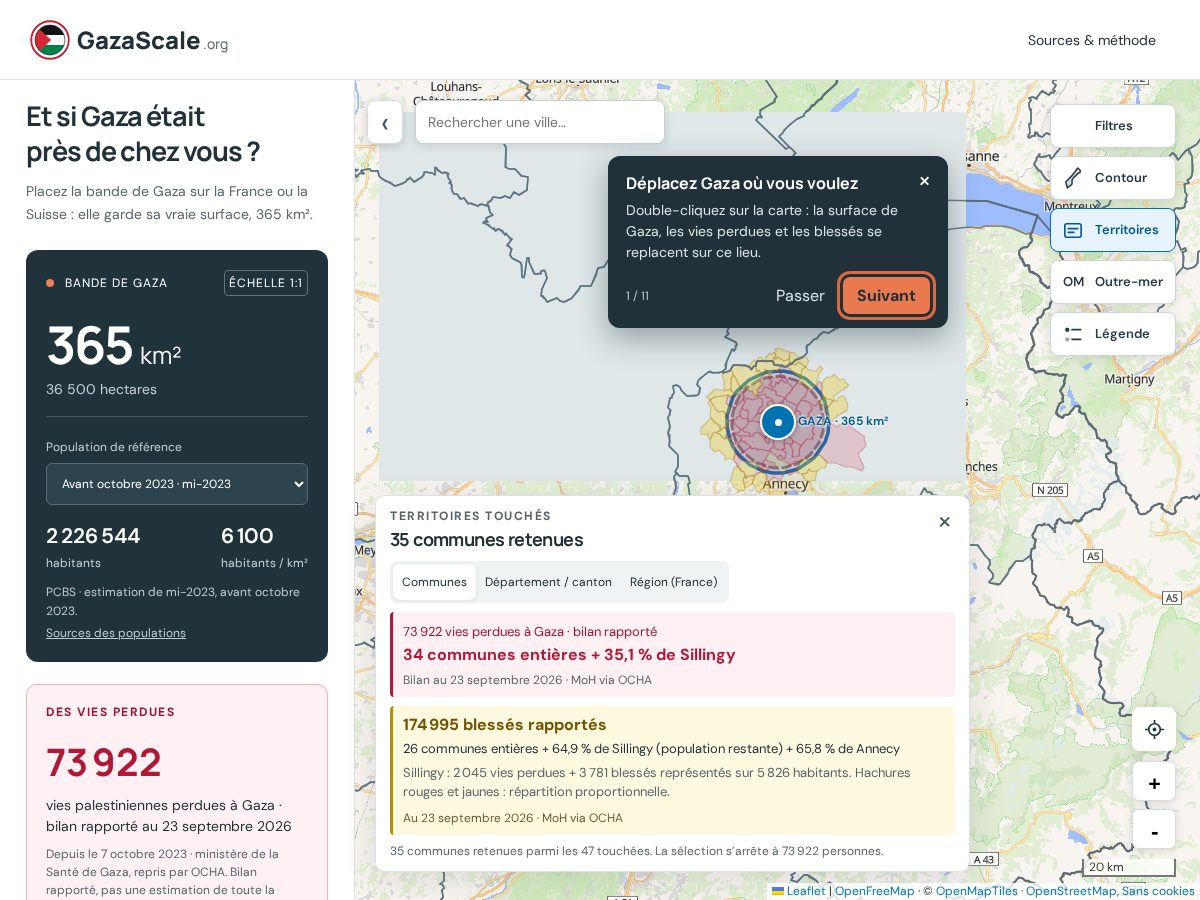
Task: Click the locate-me crosshair icon
Action: click(x=1154, y=729)
